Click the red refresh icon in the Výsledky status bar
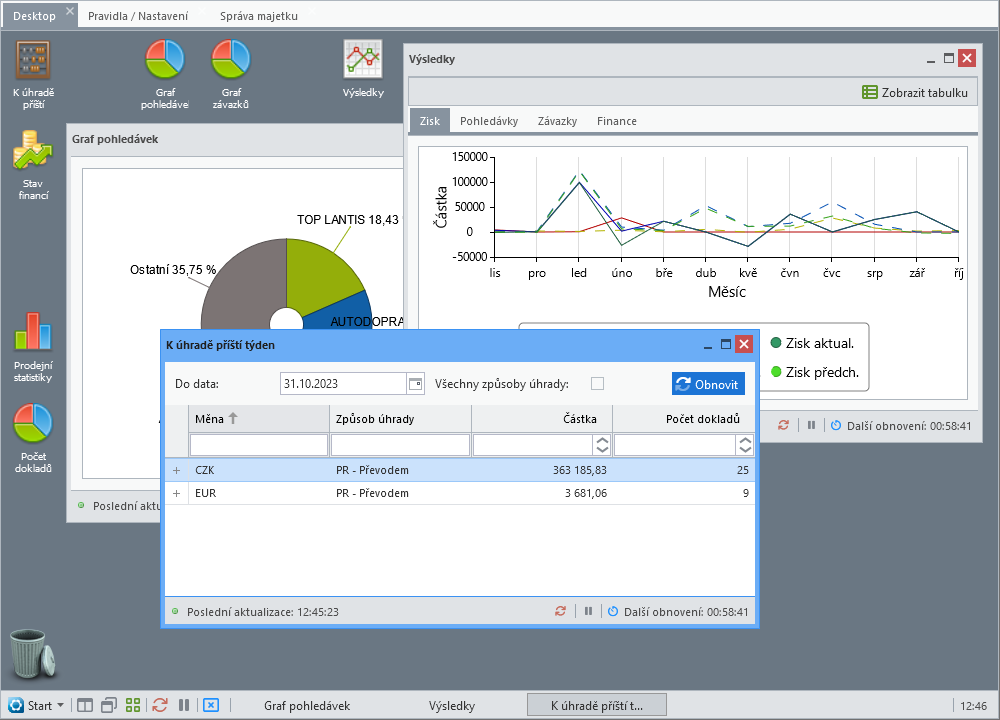 point(783,425)
